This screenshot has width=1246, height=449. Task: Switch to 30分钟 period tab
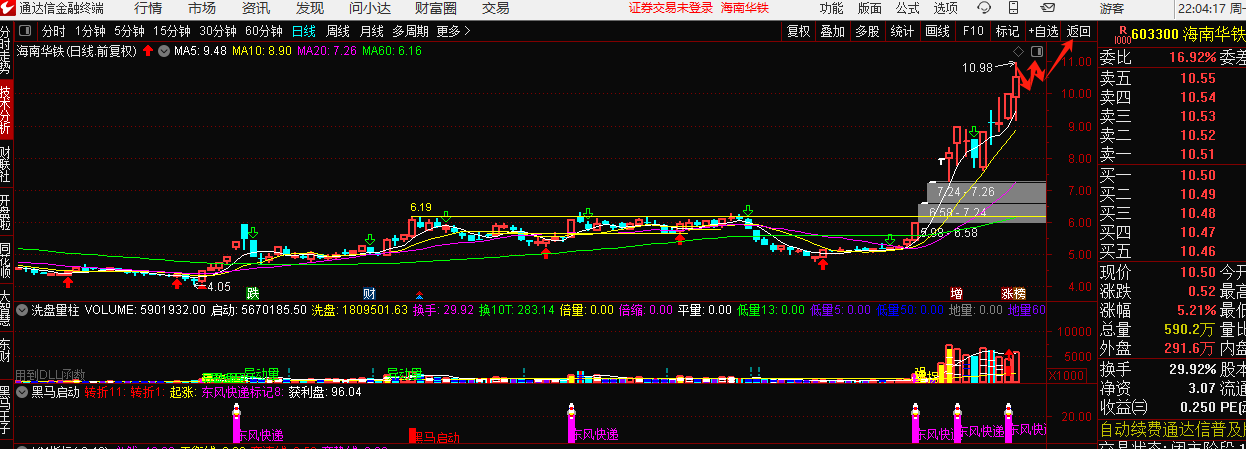(x=218, y=31)
